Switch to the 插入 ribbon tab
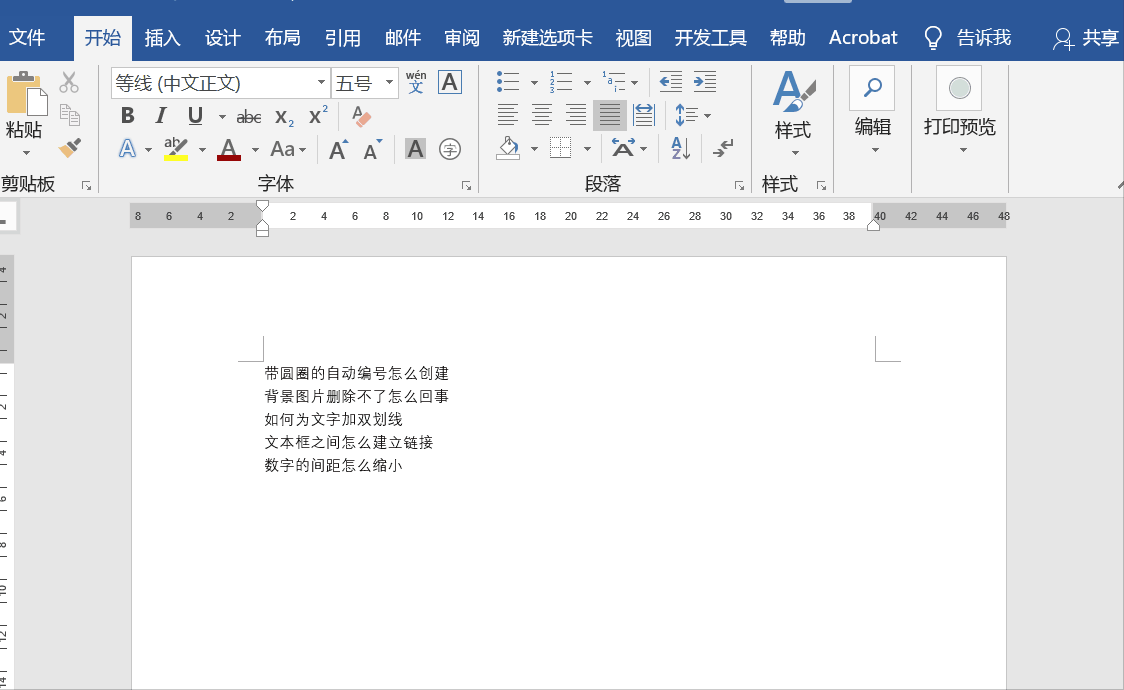This screenshot has width=1124, height=690. [x=163, y=37]
